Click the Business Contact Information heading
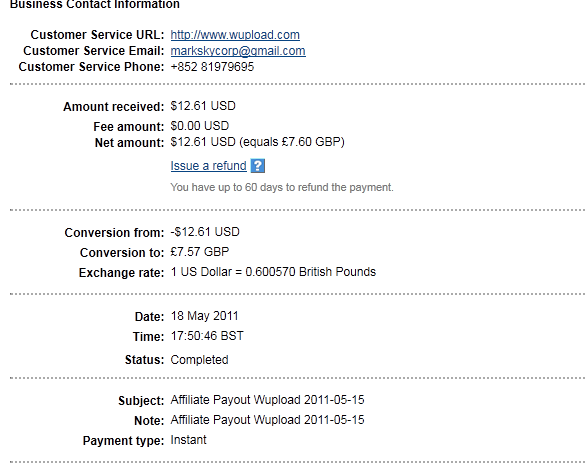 [95, 4]
